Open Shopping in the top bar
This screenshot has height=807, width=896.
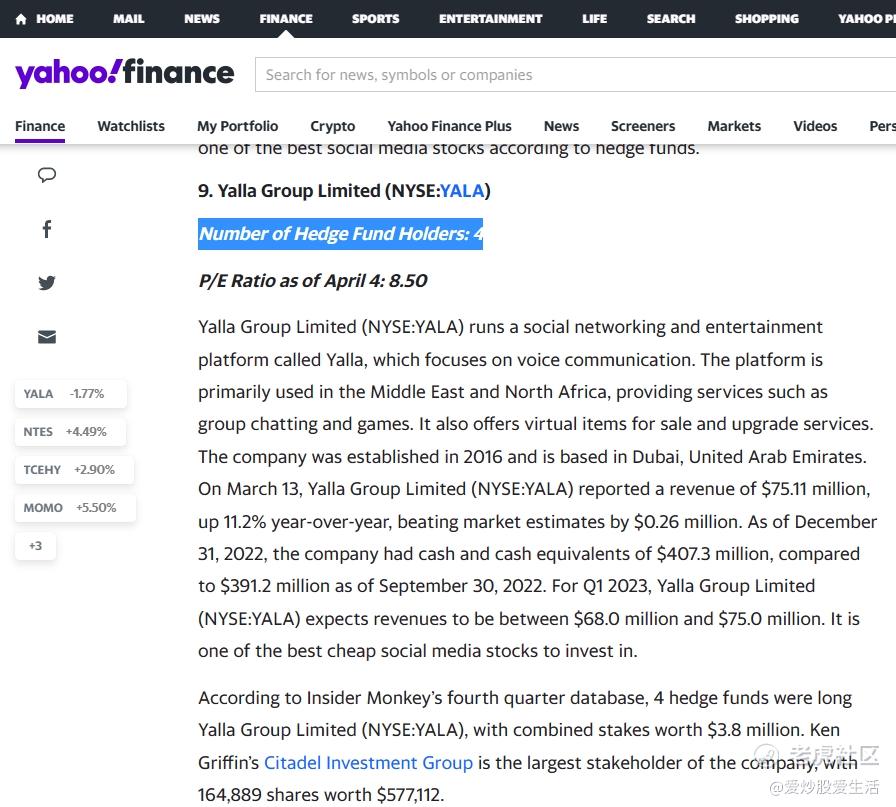[x=767, y=19]
